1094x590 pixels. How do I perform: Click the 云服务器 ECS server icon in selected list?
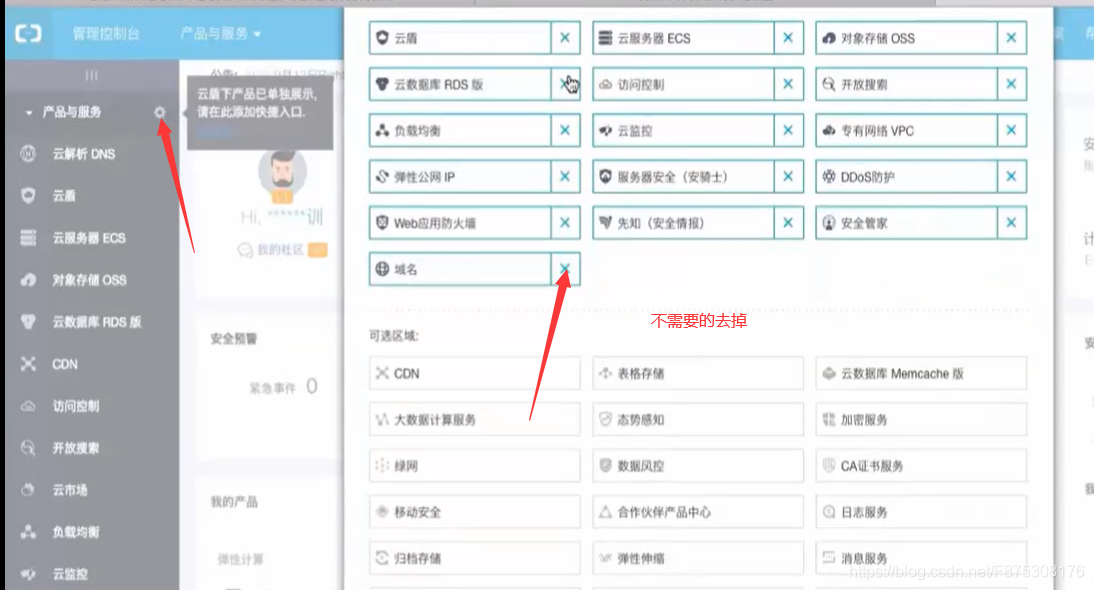point(606,38)
